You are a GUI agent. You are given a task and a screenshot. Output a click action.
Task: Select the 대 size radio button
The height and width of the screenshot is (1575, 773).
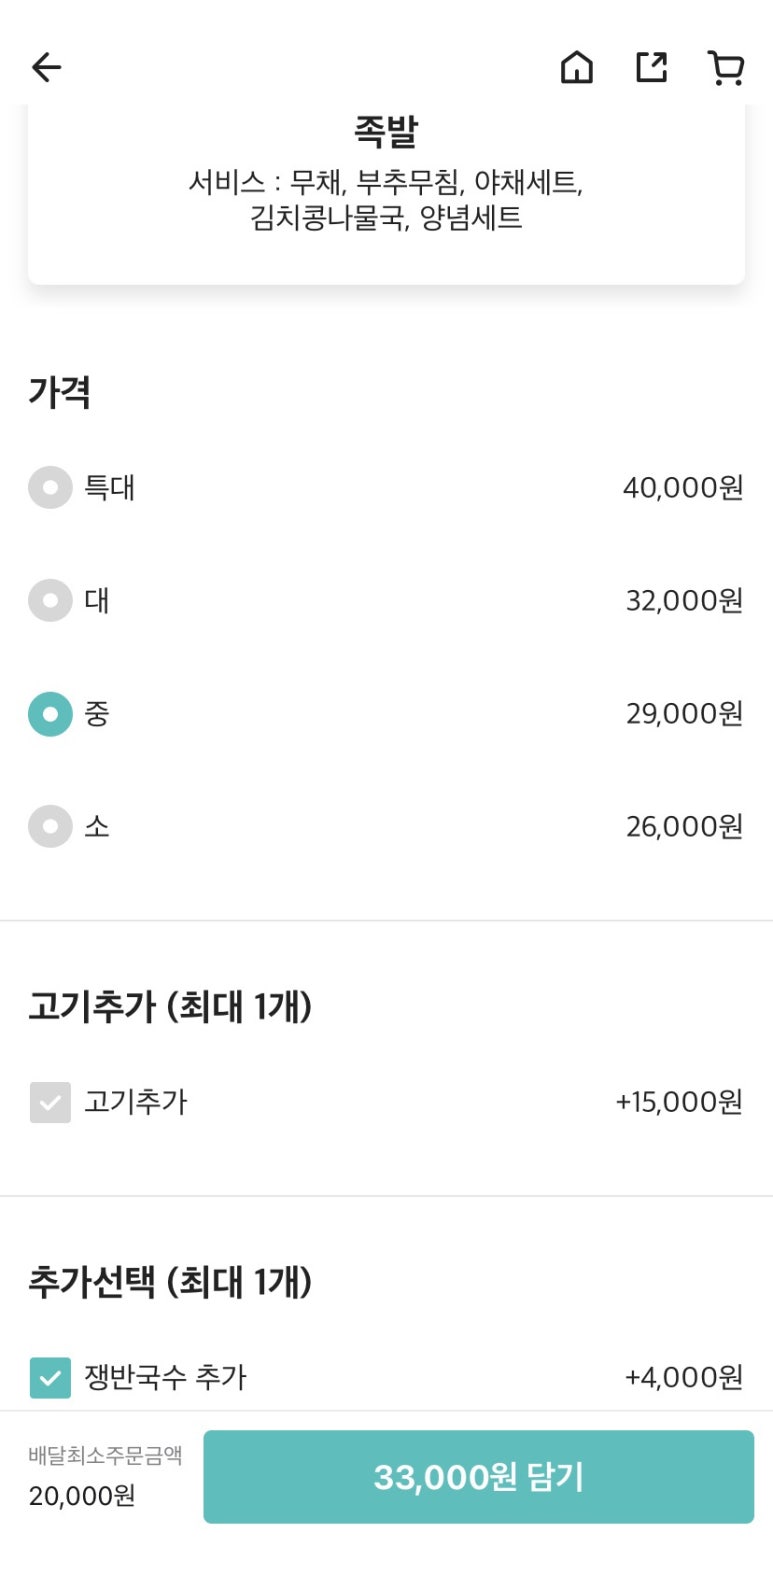point(50,601)
